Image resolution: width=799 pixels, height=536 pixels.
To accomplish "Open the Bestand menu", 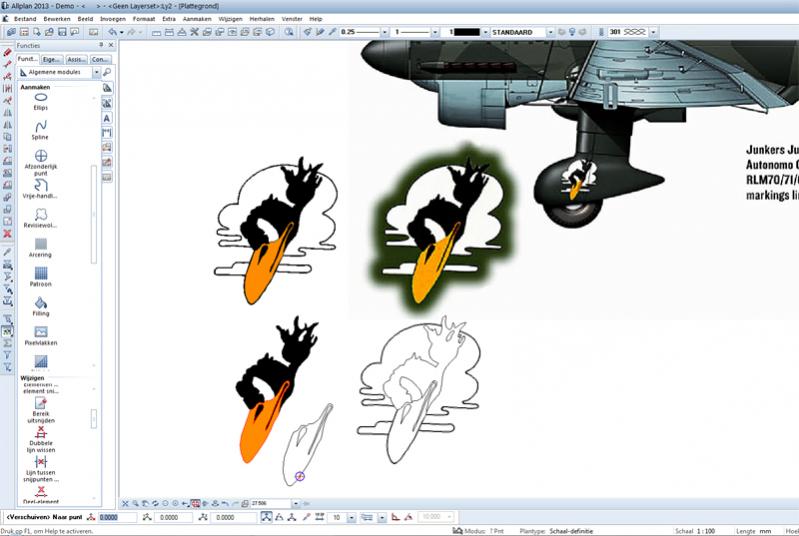I will [x=25, y=19].
